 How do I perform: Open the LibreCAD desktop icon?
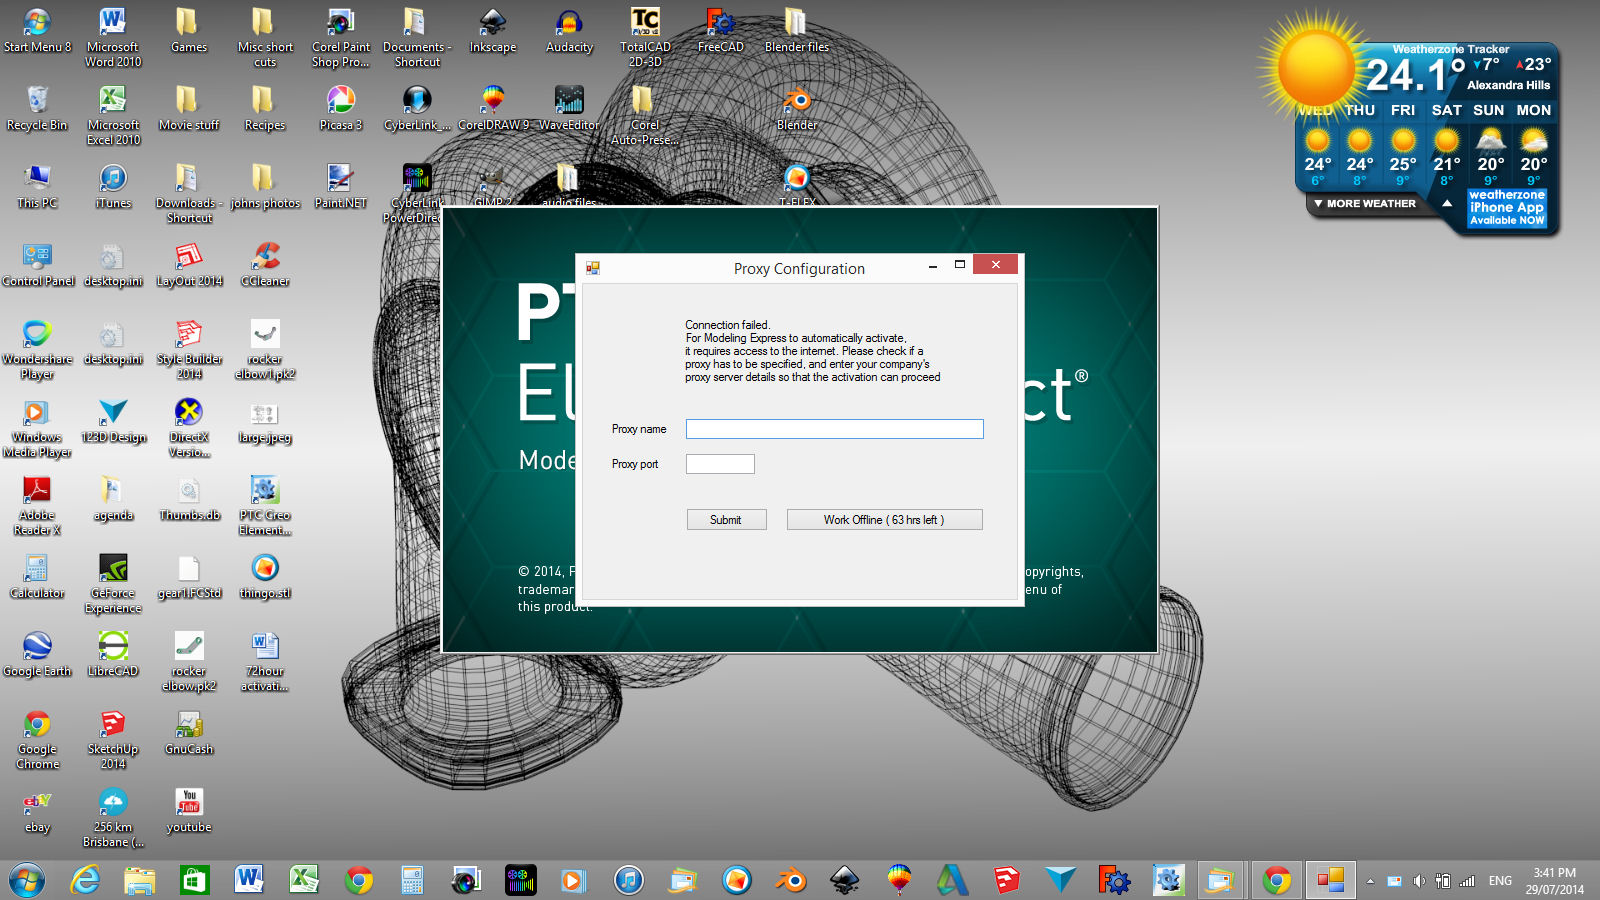113,654
